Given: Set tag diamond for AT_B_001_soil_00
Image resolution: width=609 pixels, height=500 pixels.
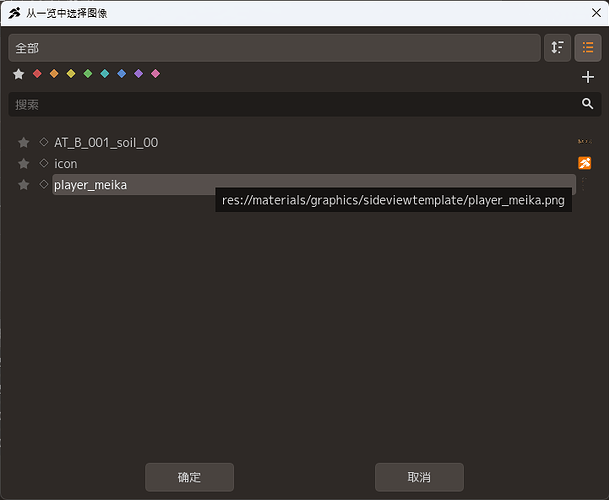Looking at the screenshot, I should (x=44, y=142).
